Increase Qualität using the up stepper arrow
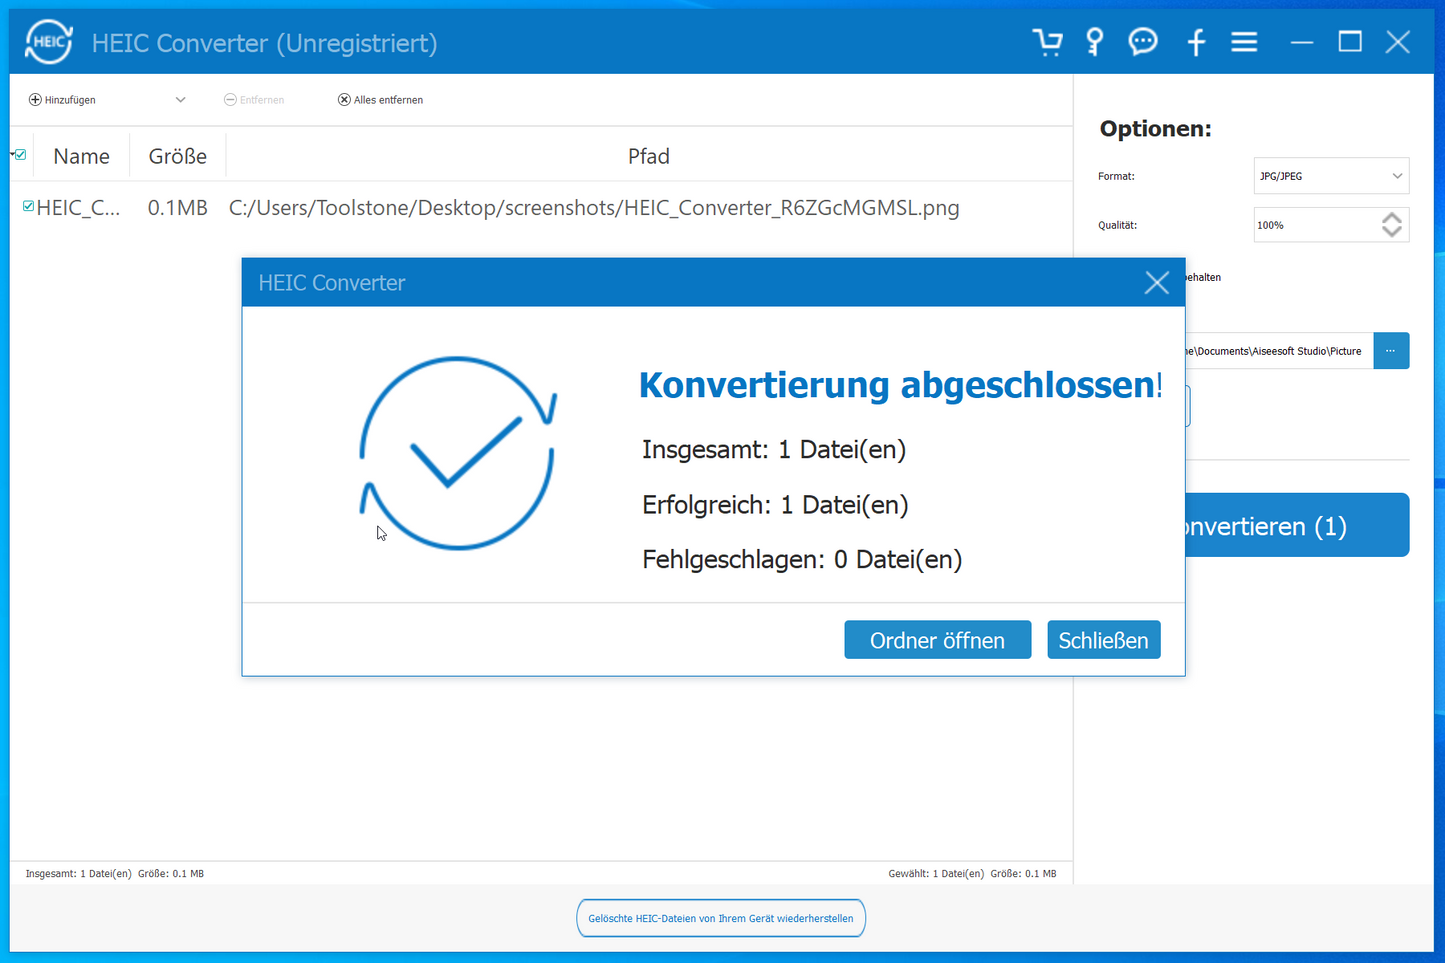 pyautogui.click(x=1391, y=218)
